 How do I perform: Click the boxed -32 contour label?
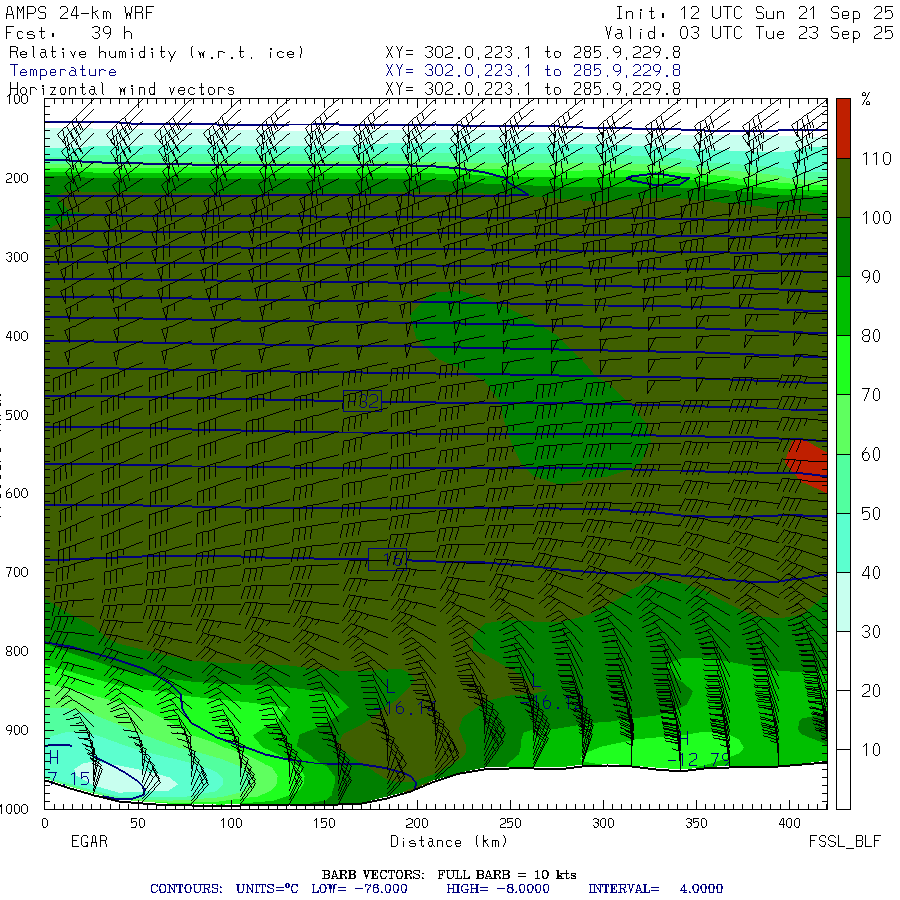[x=362, y=401]
